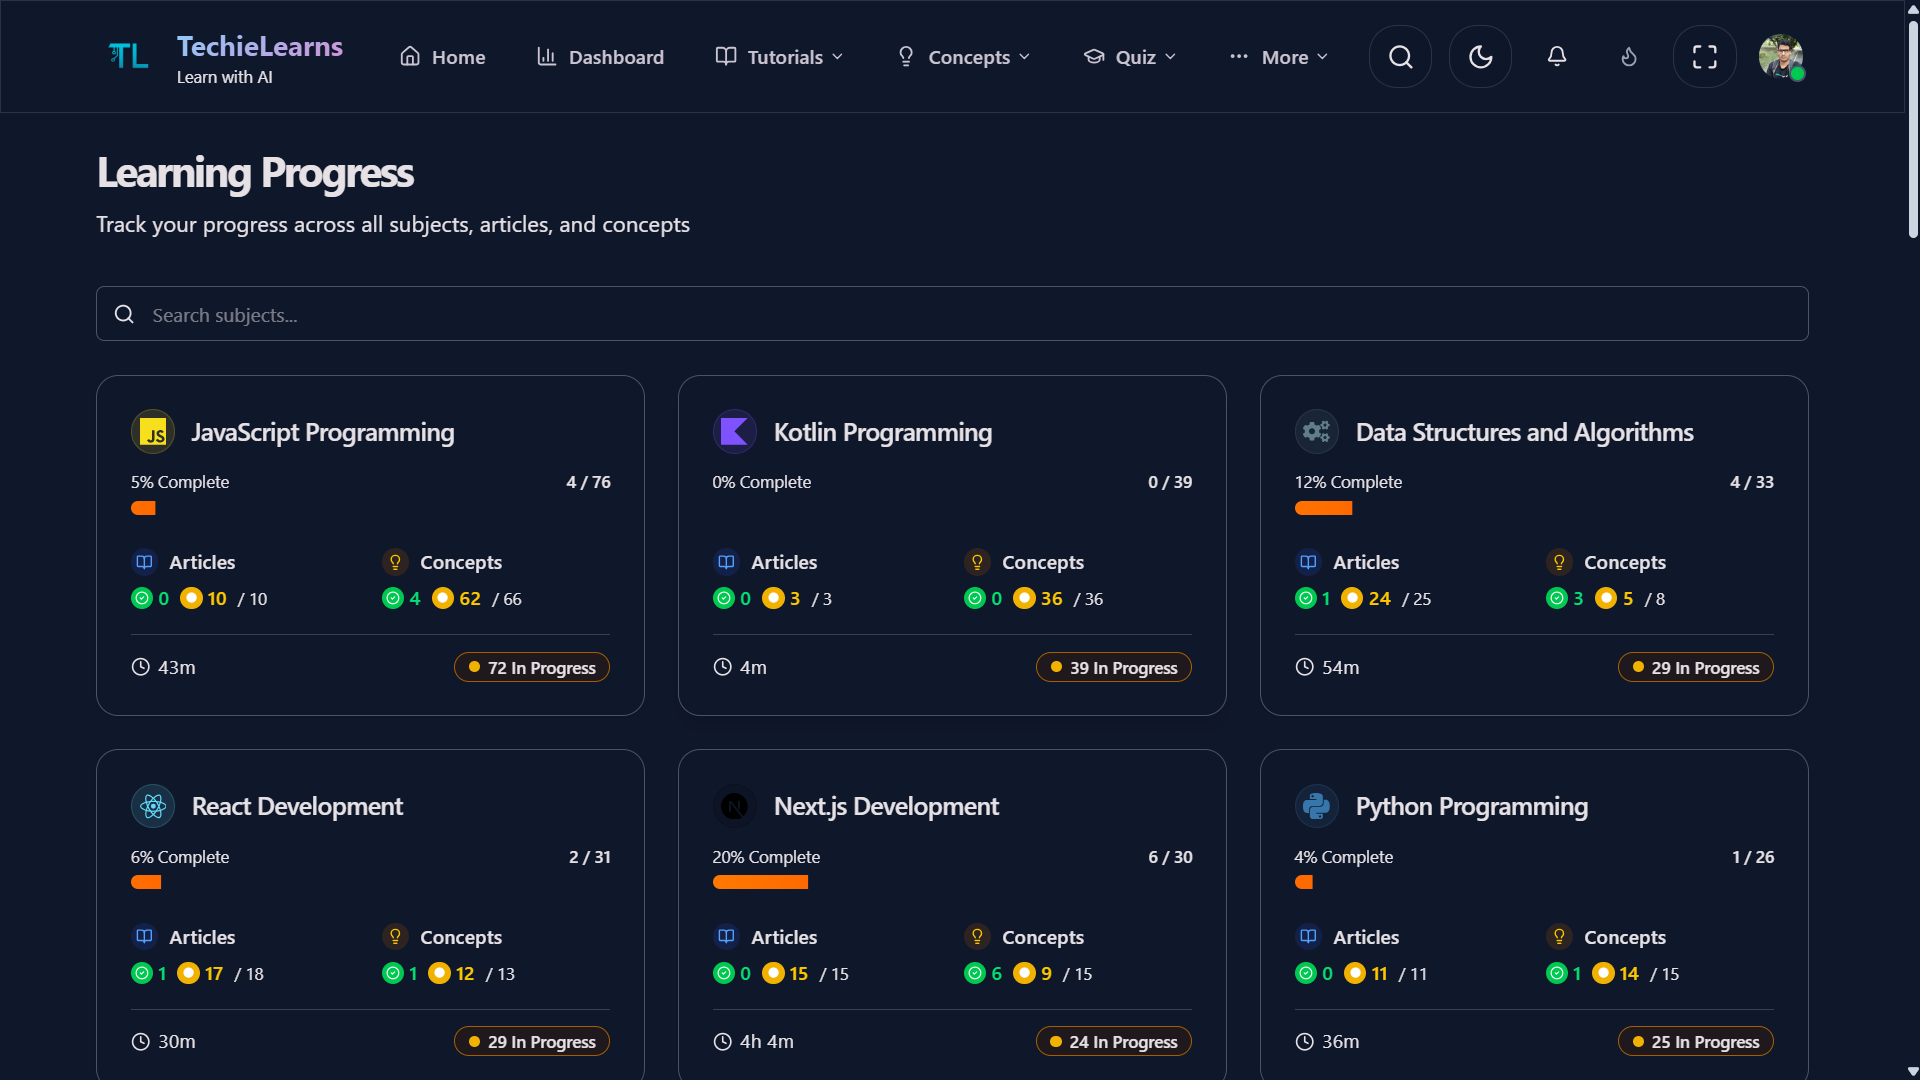The width and height of the screenshot is (1920, 1080).
Task: Expand the Tutorials dropdown
Action: pos(779,57)
